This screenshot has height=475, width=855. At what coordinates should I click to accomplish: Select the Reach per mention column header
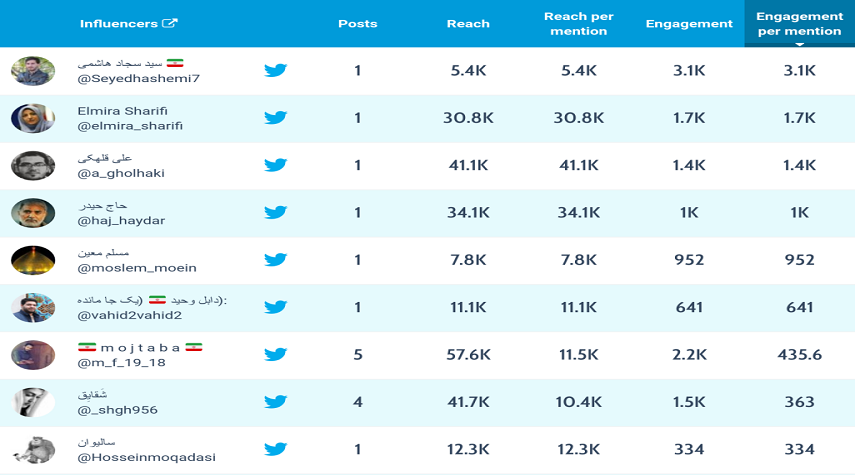(x=578, y=24)
